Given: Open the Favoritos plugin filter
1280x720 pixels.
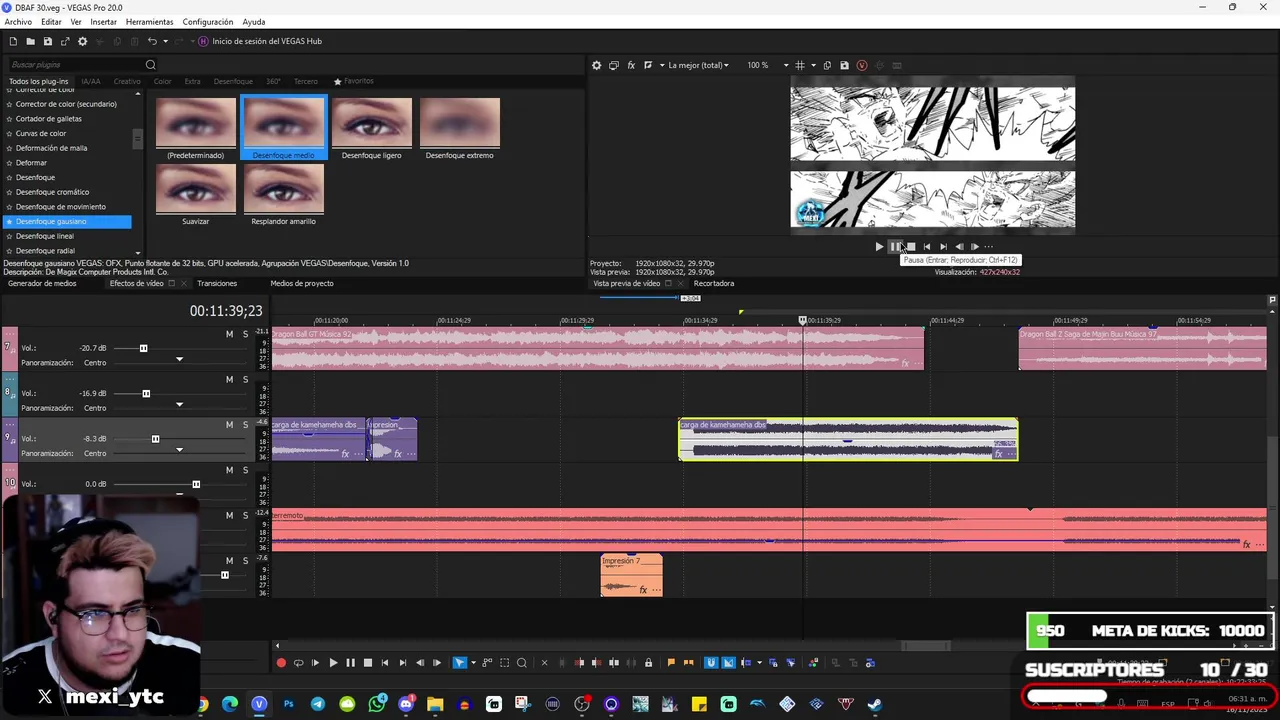Looking at the screenshot, I should [353, 81].
